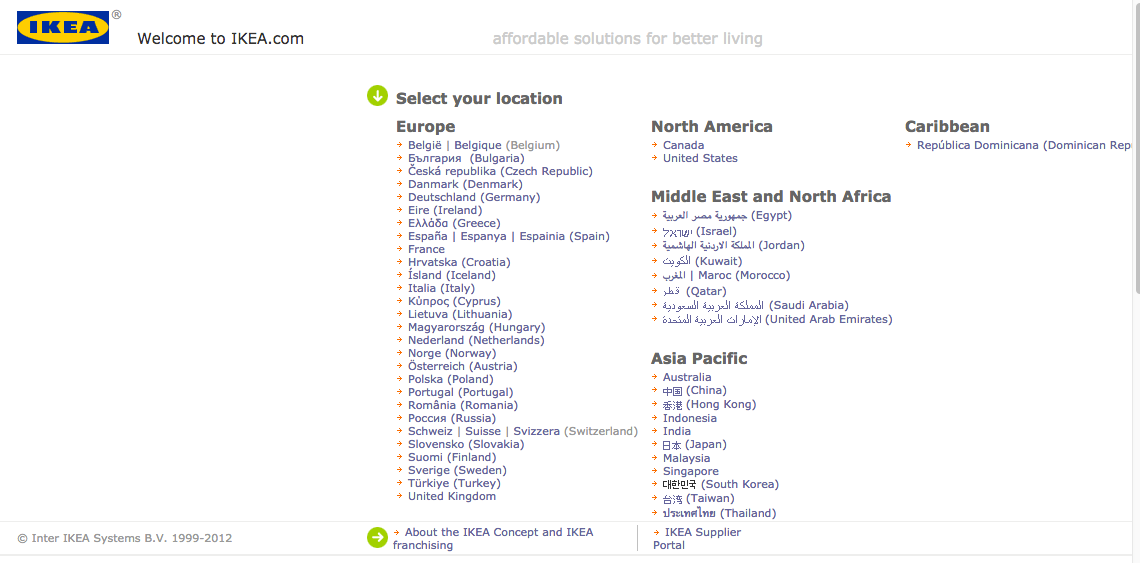
Task: Choose Canada under North America
Action: [683, 145]
